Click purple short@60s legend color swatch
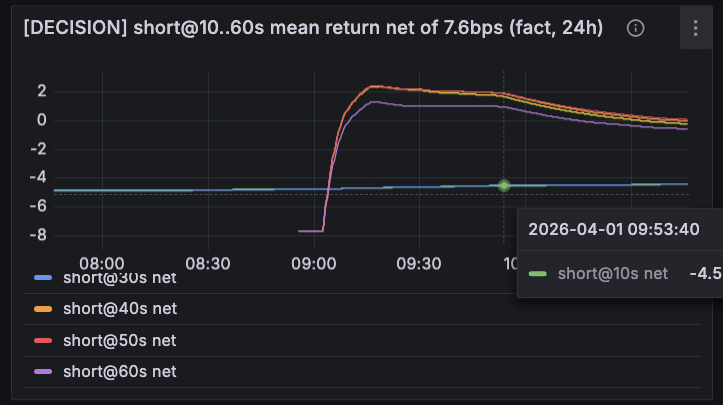The image size is (723, 405). coord(42,371)
